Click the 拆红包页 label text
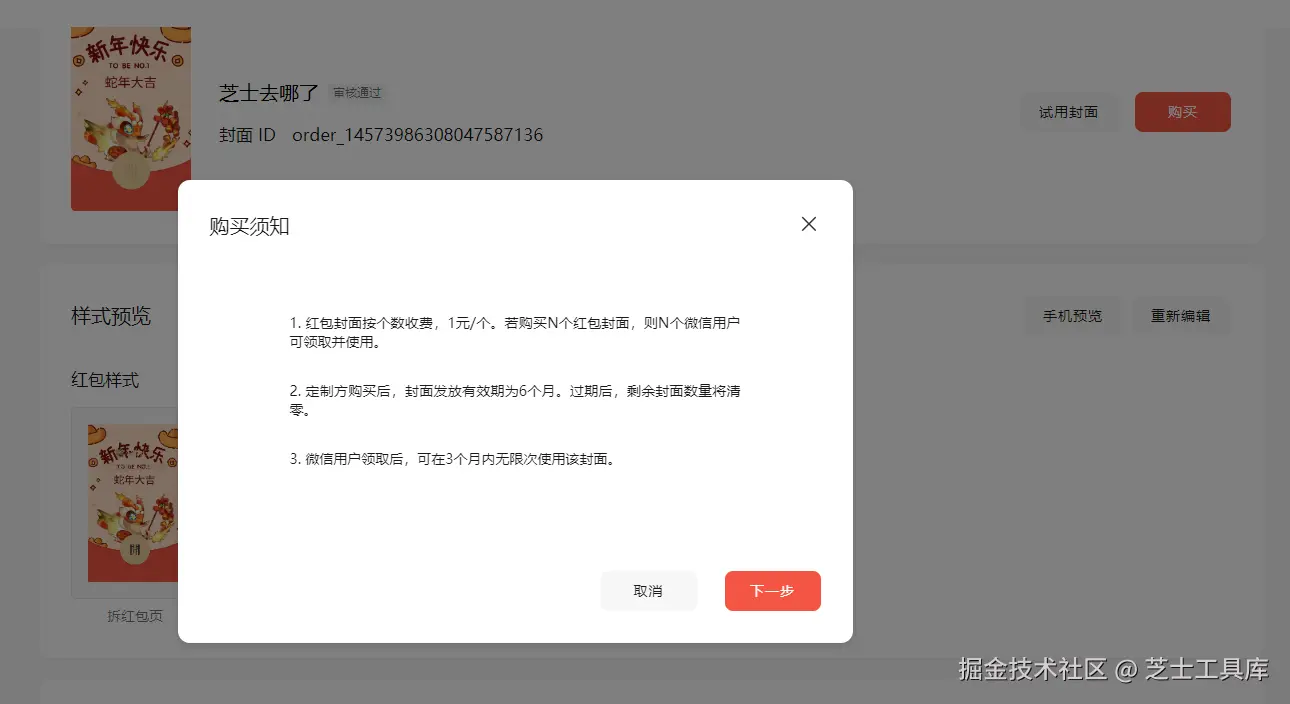This screenshot has height=704, width=1290. pos(135,616)
